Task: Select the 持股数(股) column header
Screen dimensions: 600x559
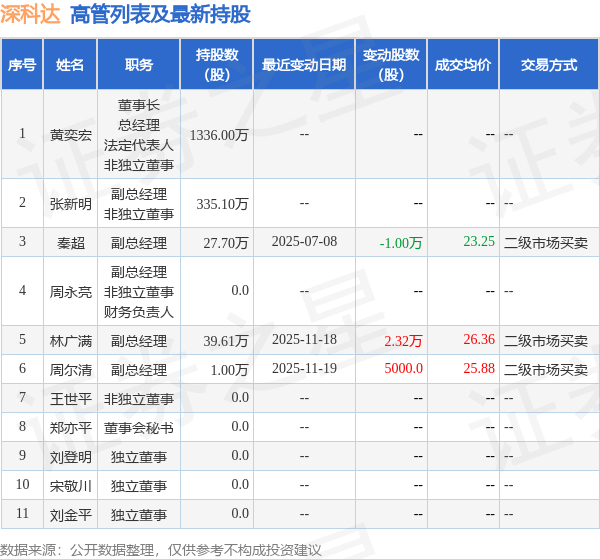Action: [217, 65]
